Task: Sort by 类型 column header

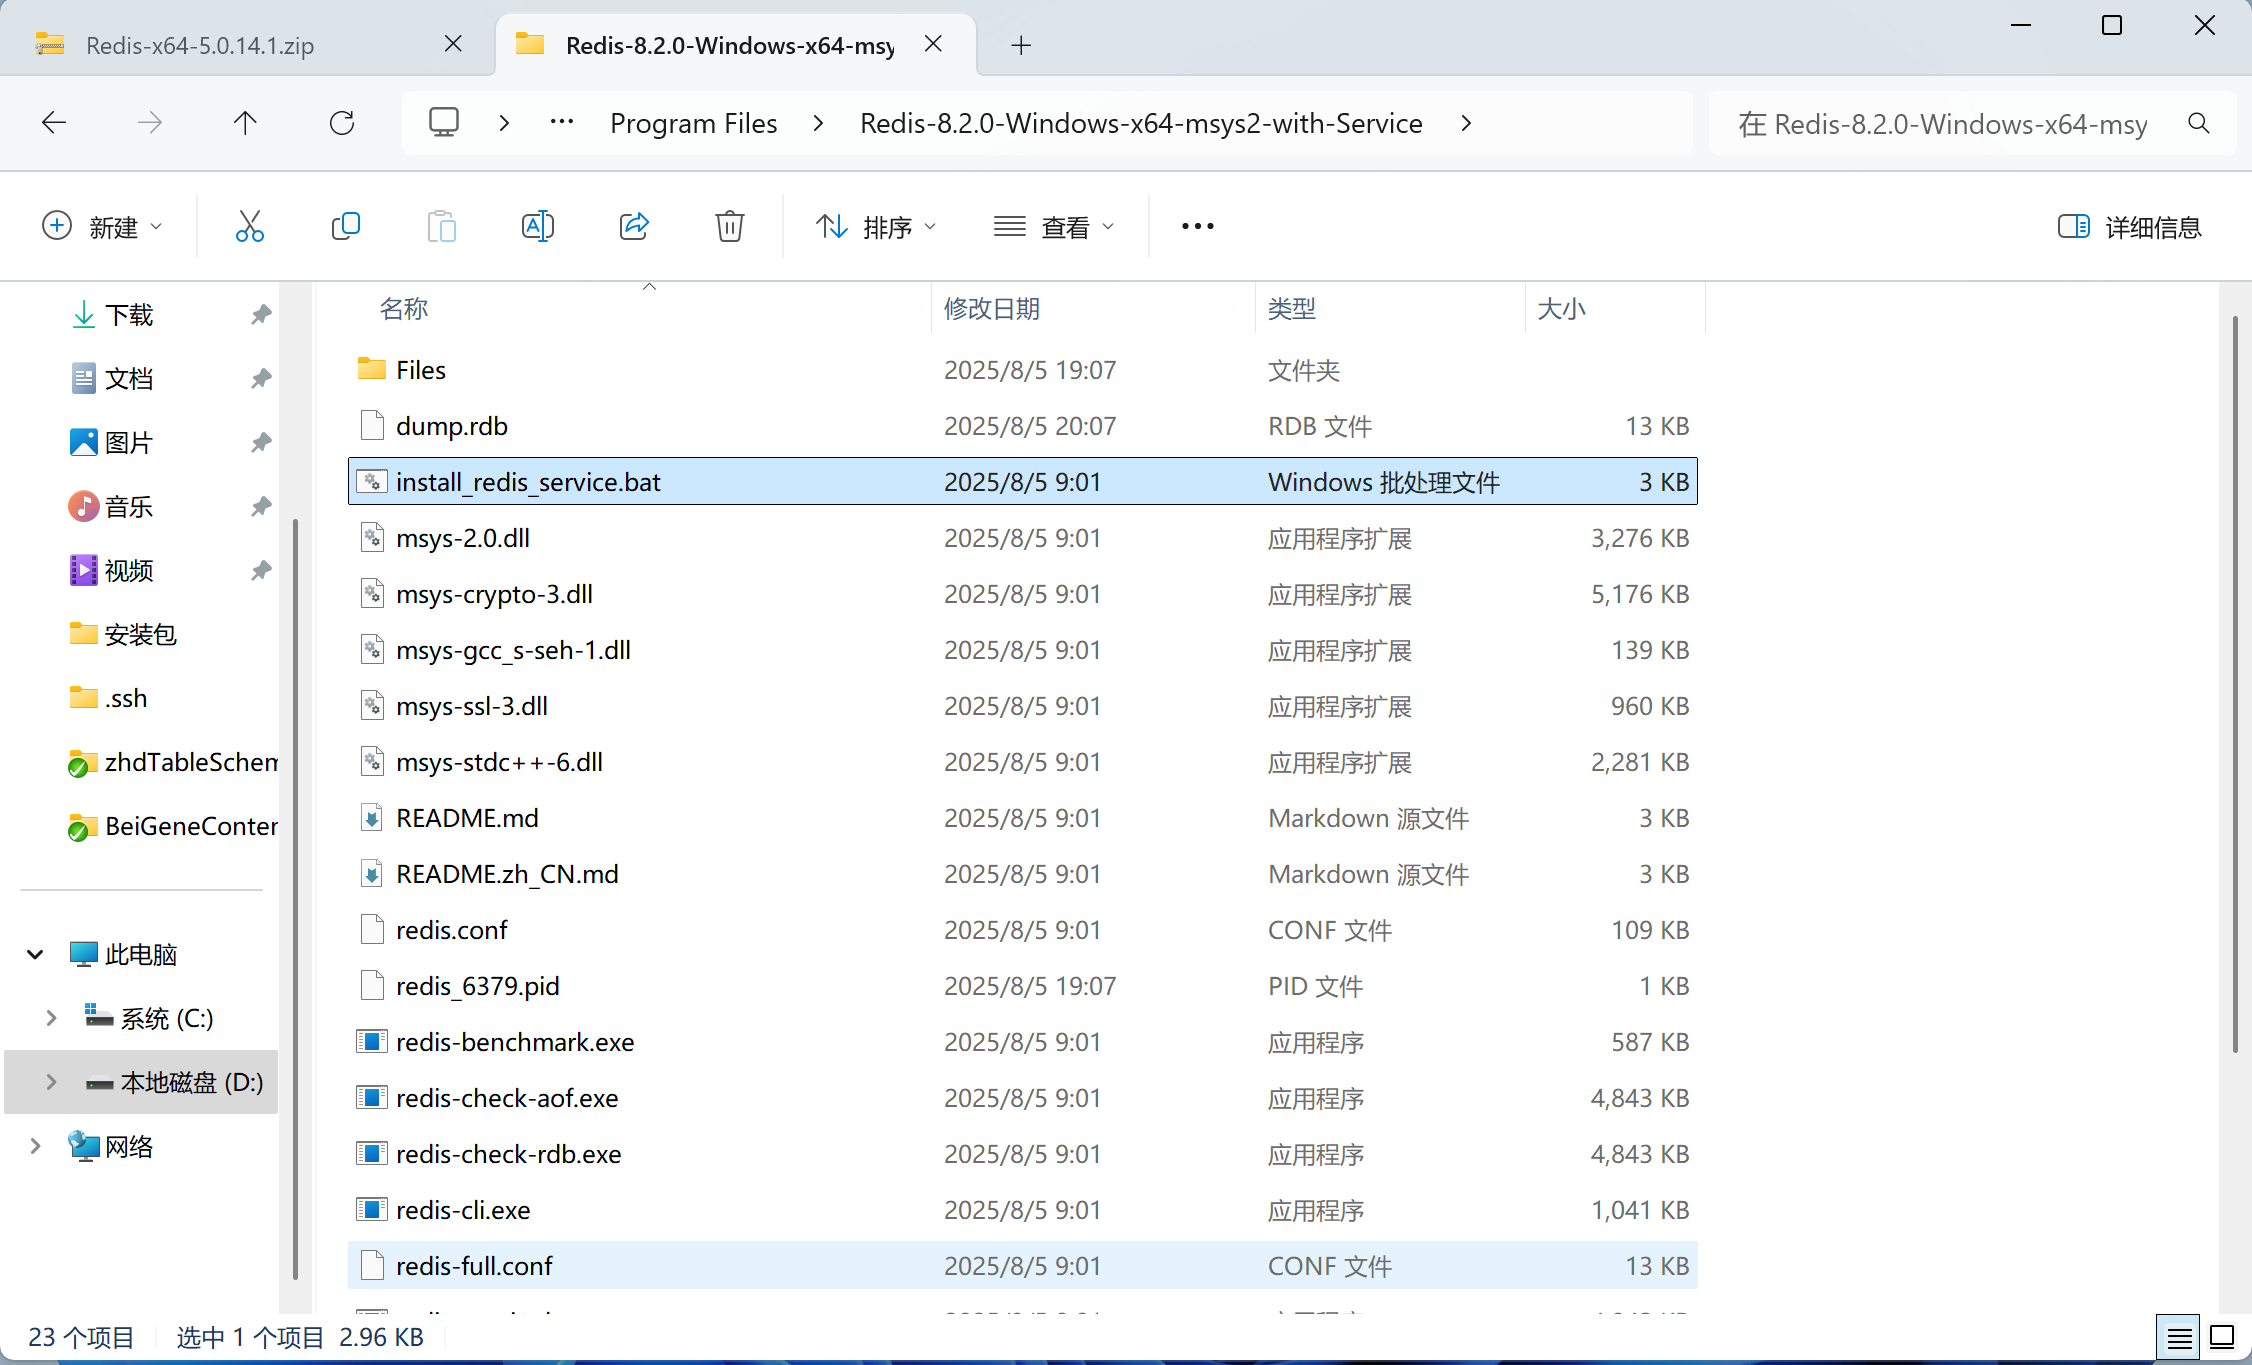Action: pyautogui.click(x=1292, y=309)
